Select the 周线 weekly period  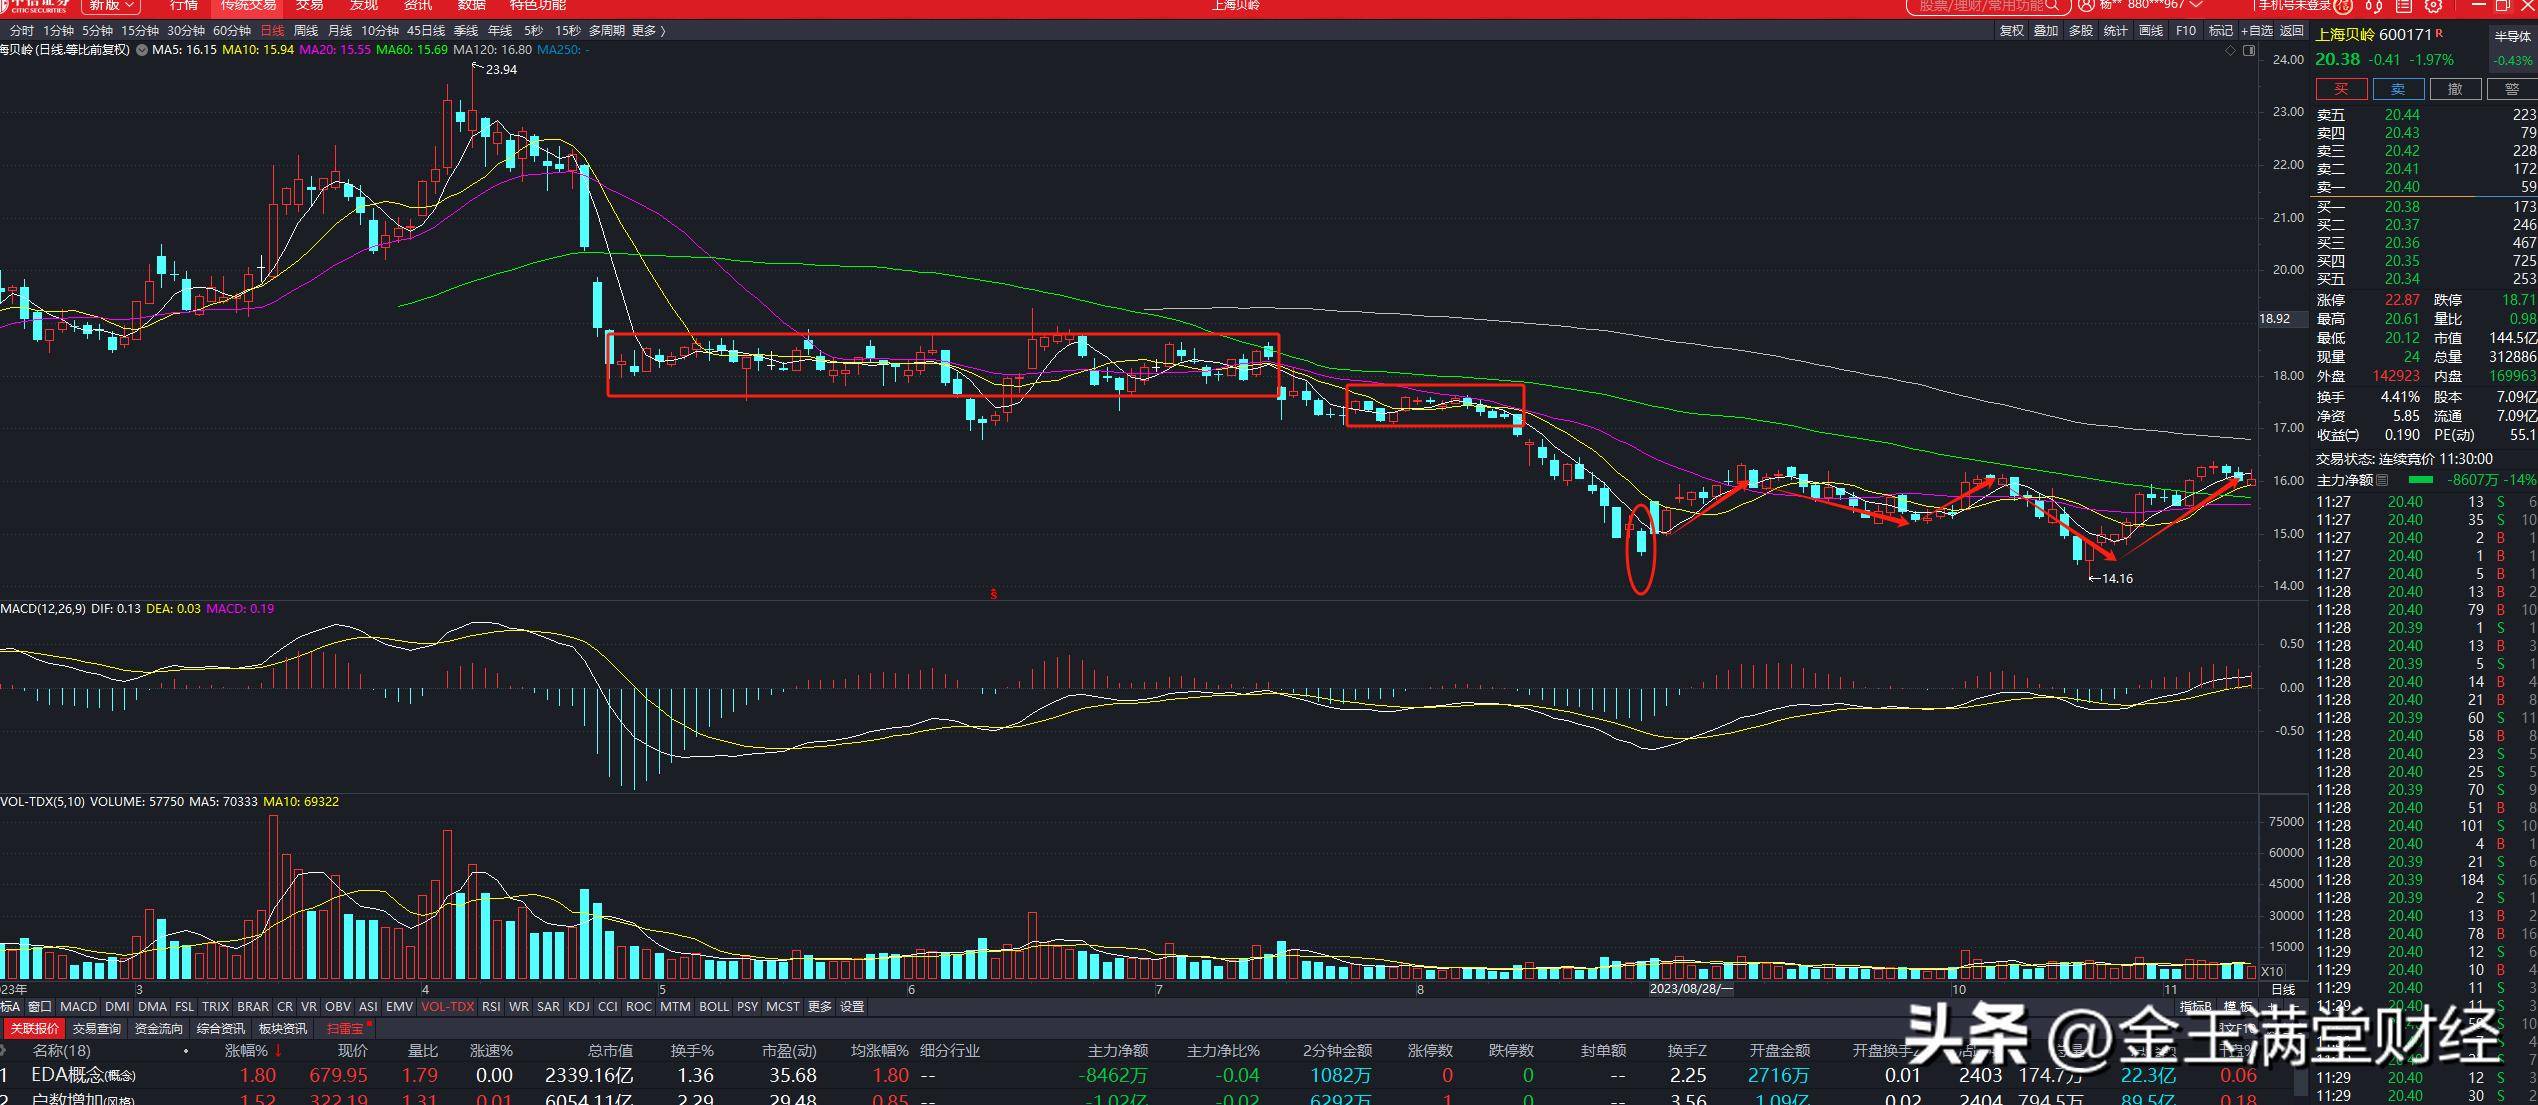(x=305, y=31)
